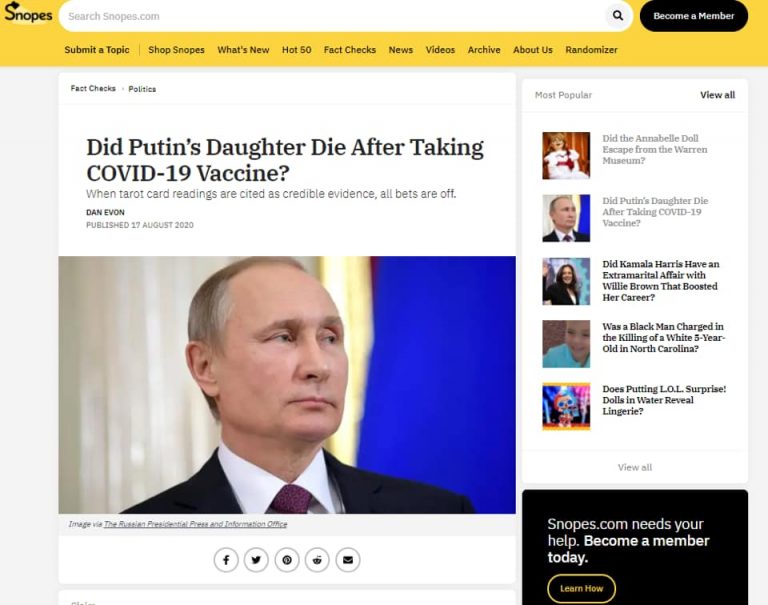Go to News section
Viewport: 768px width, 605px height.
click(x=401, y=50)
